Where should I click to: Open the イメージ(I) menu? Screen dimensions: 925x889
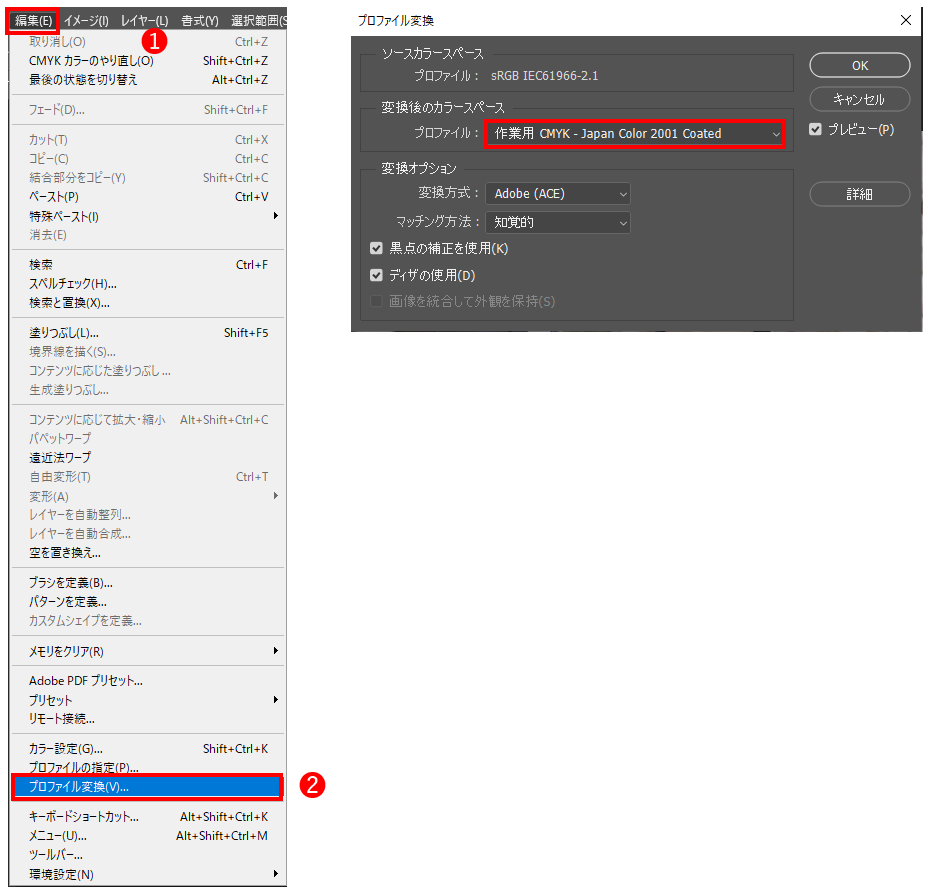click(86, 20)
